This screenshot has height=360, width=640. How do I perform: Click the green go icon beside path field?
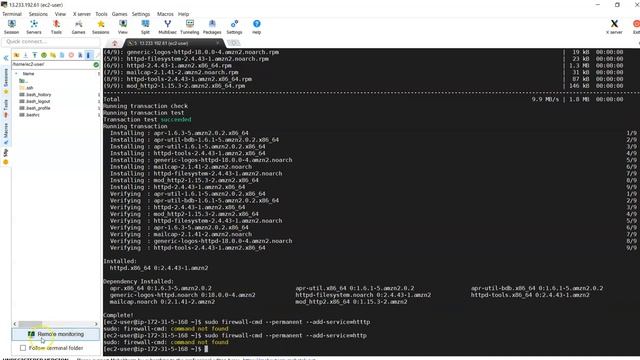click(96, 64)
